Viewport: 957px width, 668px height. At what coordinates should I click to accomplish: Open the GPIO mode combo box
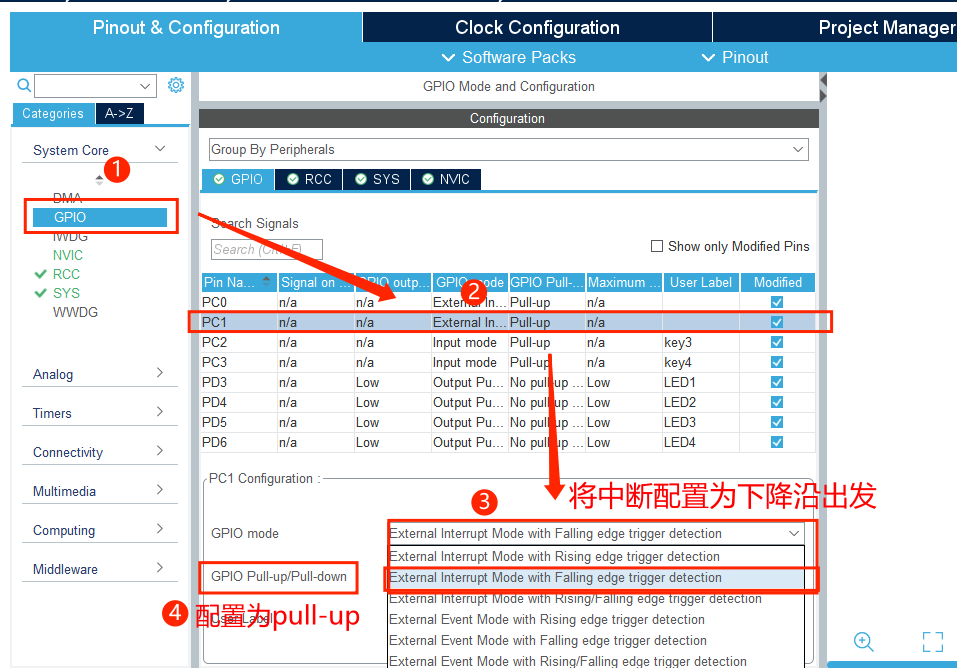click(x=596, y=533)
